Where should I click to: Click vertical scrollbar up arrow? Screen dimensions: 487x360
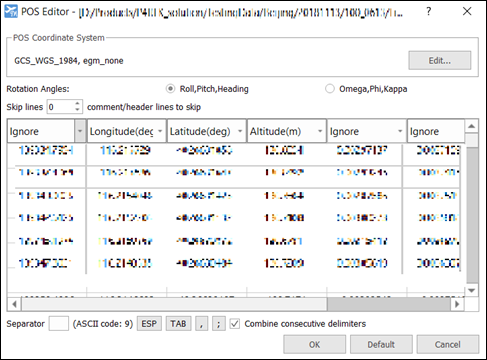coord(471,126)
